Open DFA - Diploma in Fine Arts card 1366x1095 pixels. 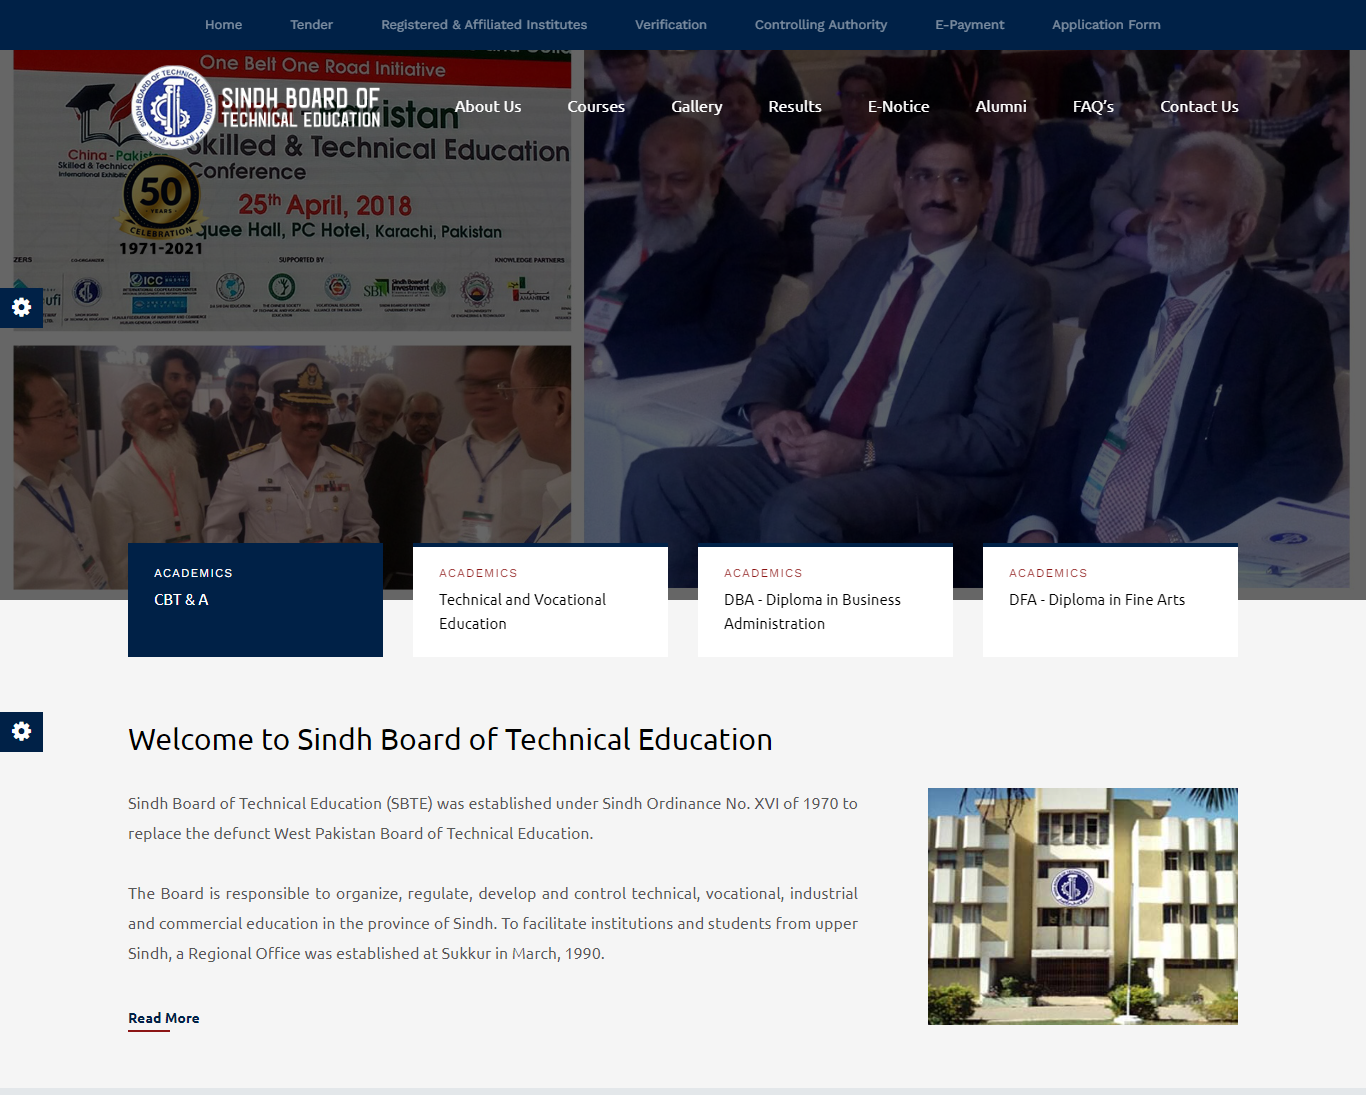[x=1110, y=600]
